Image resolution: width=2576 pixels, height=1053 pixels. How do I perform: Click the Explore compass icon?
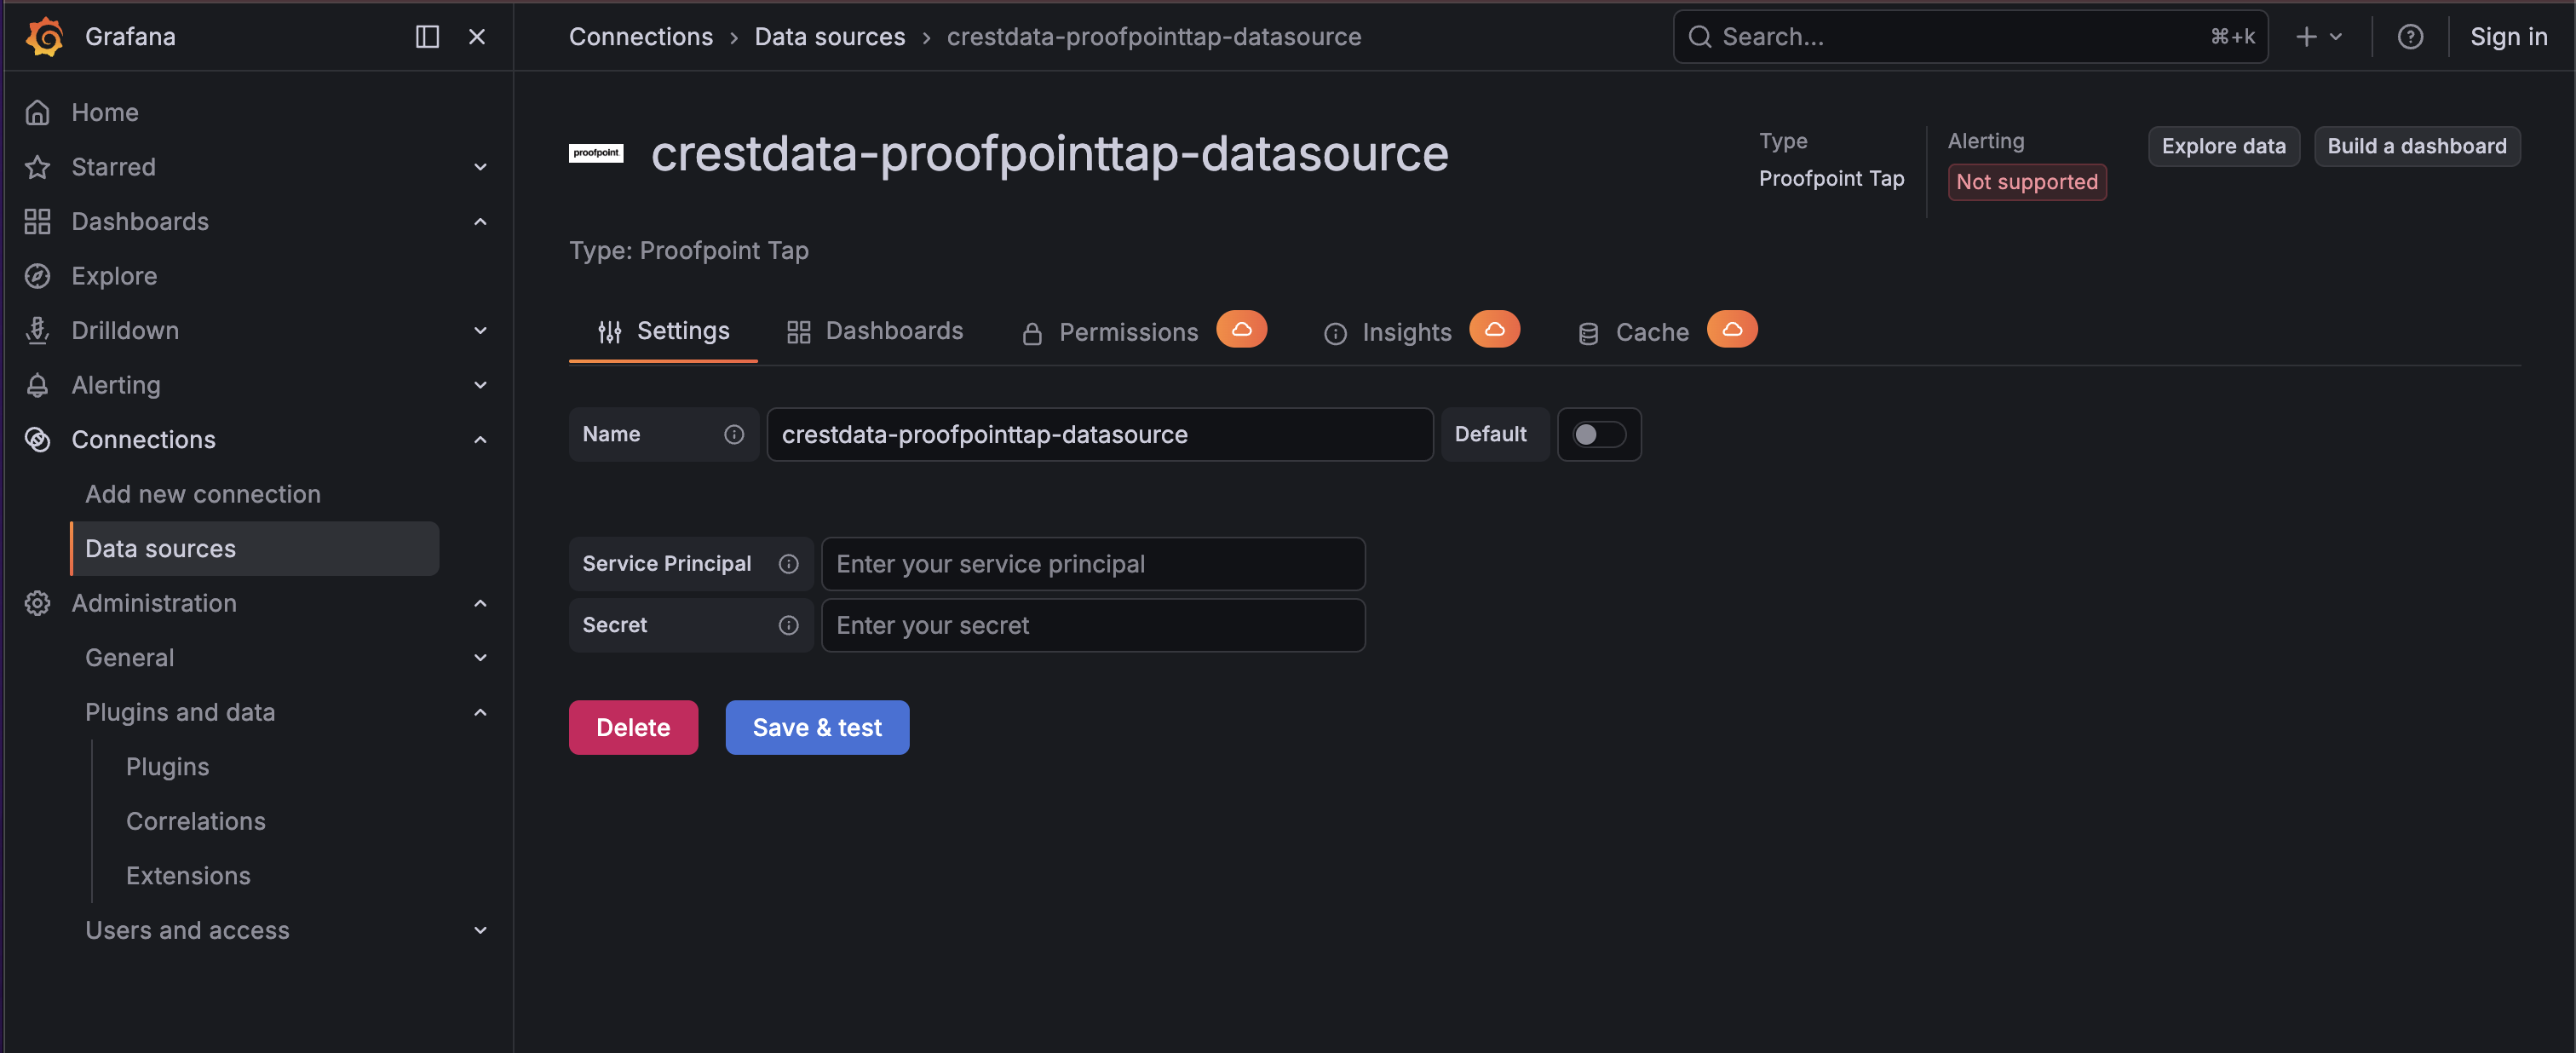pos(38,275)
